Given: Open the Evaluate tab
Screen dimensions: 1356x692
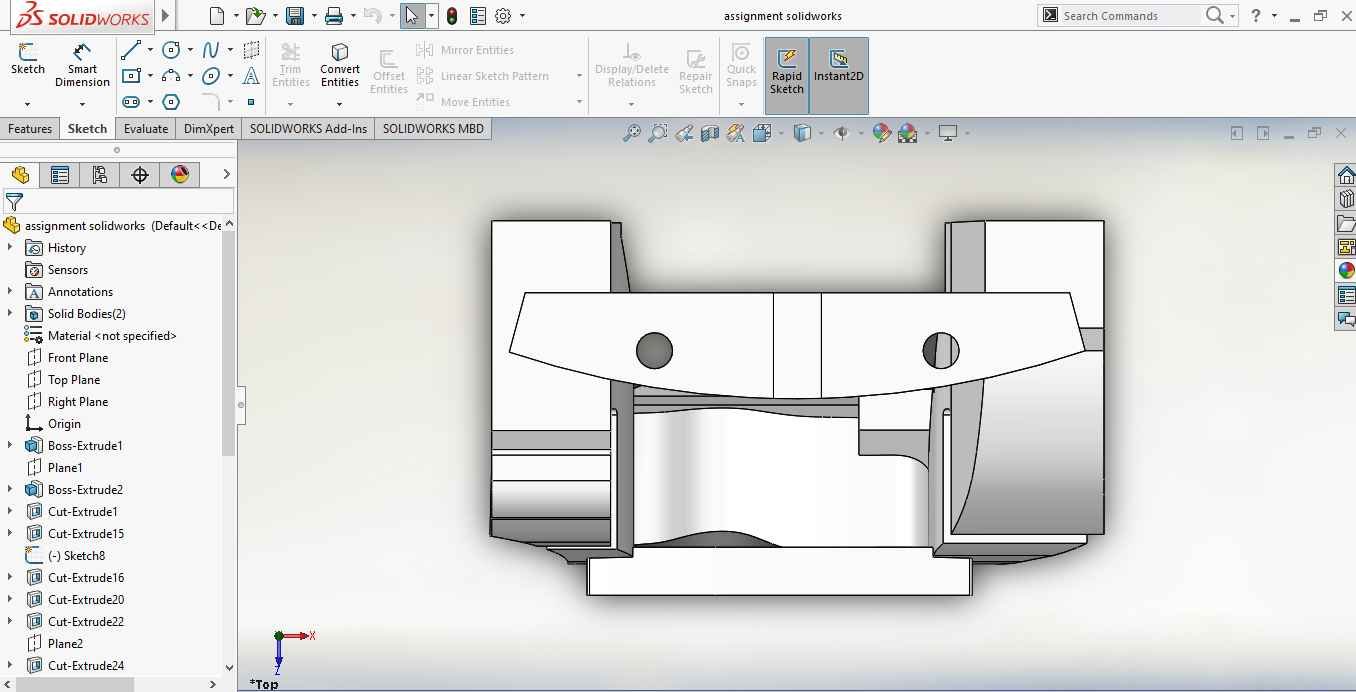Looking at the screenshot, I should pyautogui.click(x=146, y=129).
